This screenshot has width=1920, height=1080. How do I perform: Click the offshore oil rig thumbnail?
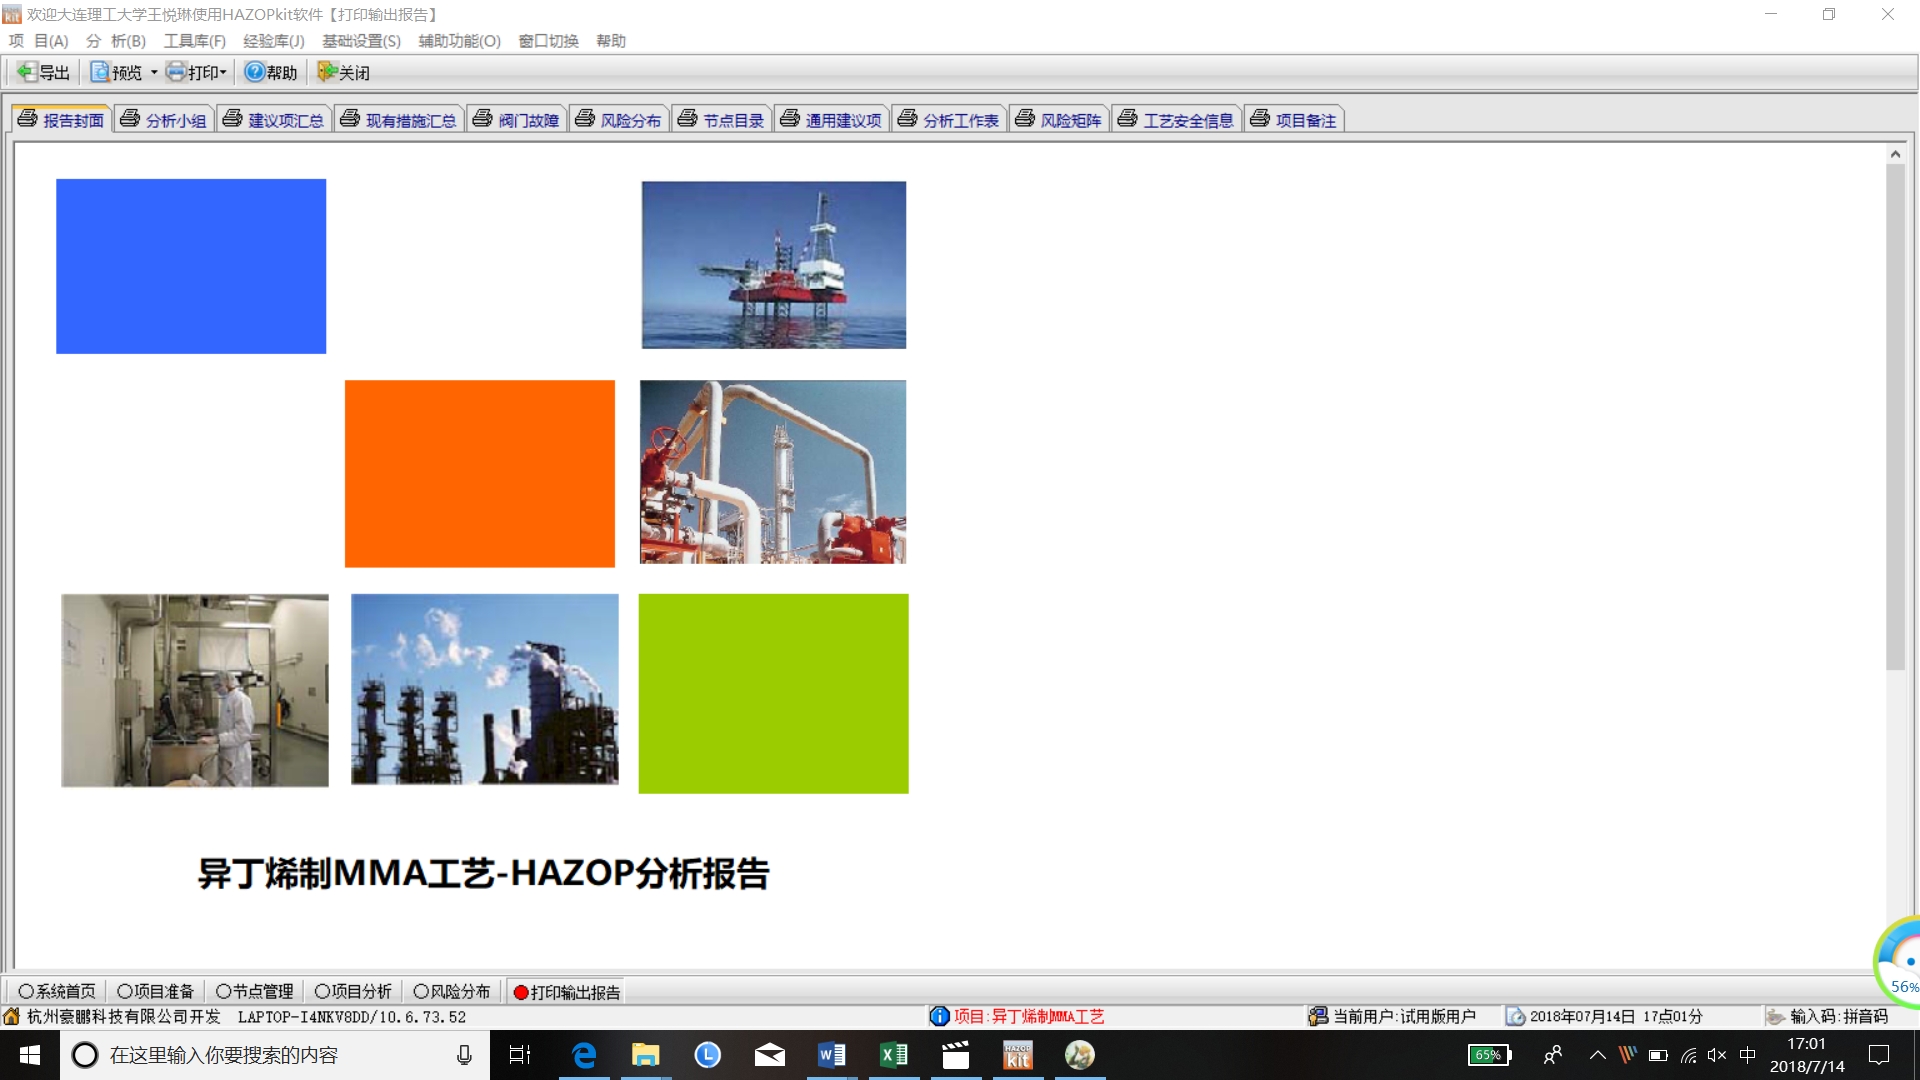[x=773, y=265]
